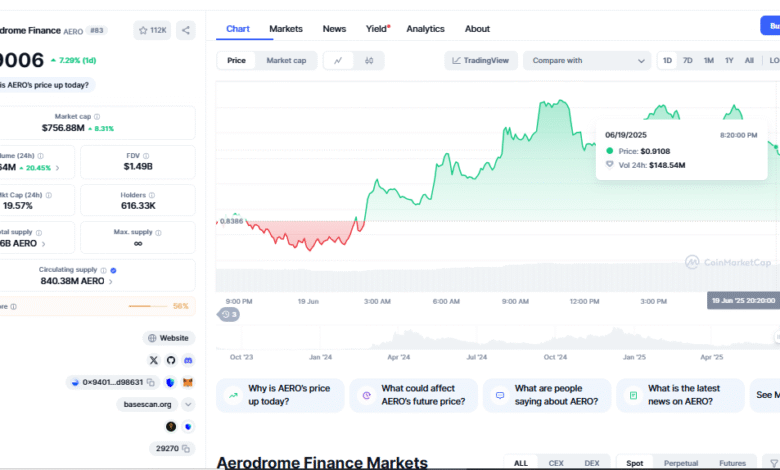
Task: Visit the project Website link
Action: tap(169, 338)
